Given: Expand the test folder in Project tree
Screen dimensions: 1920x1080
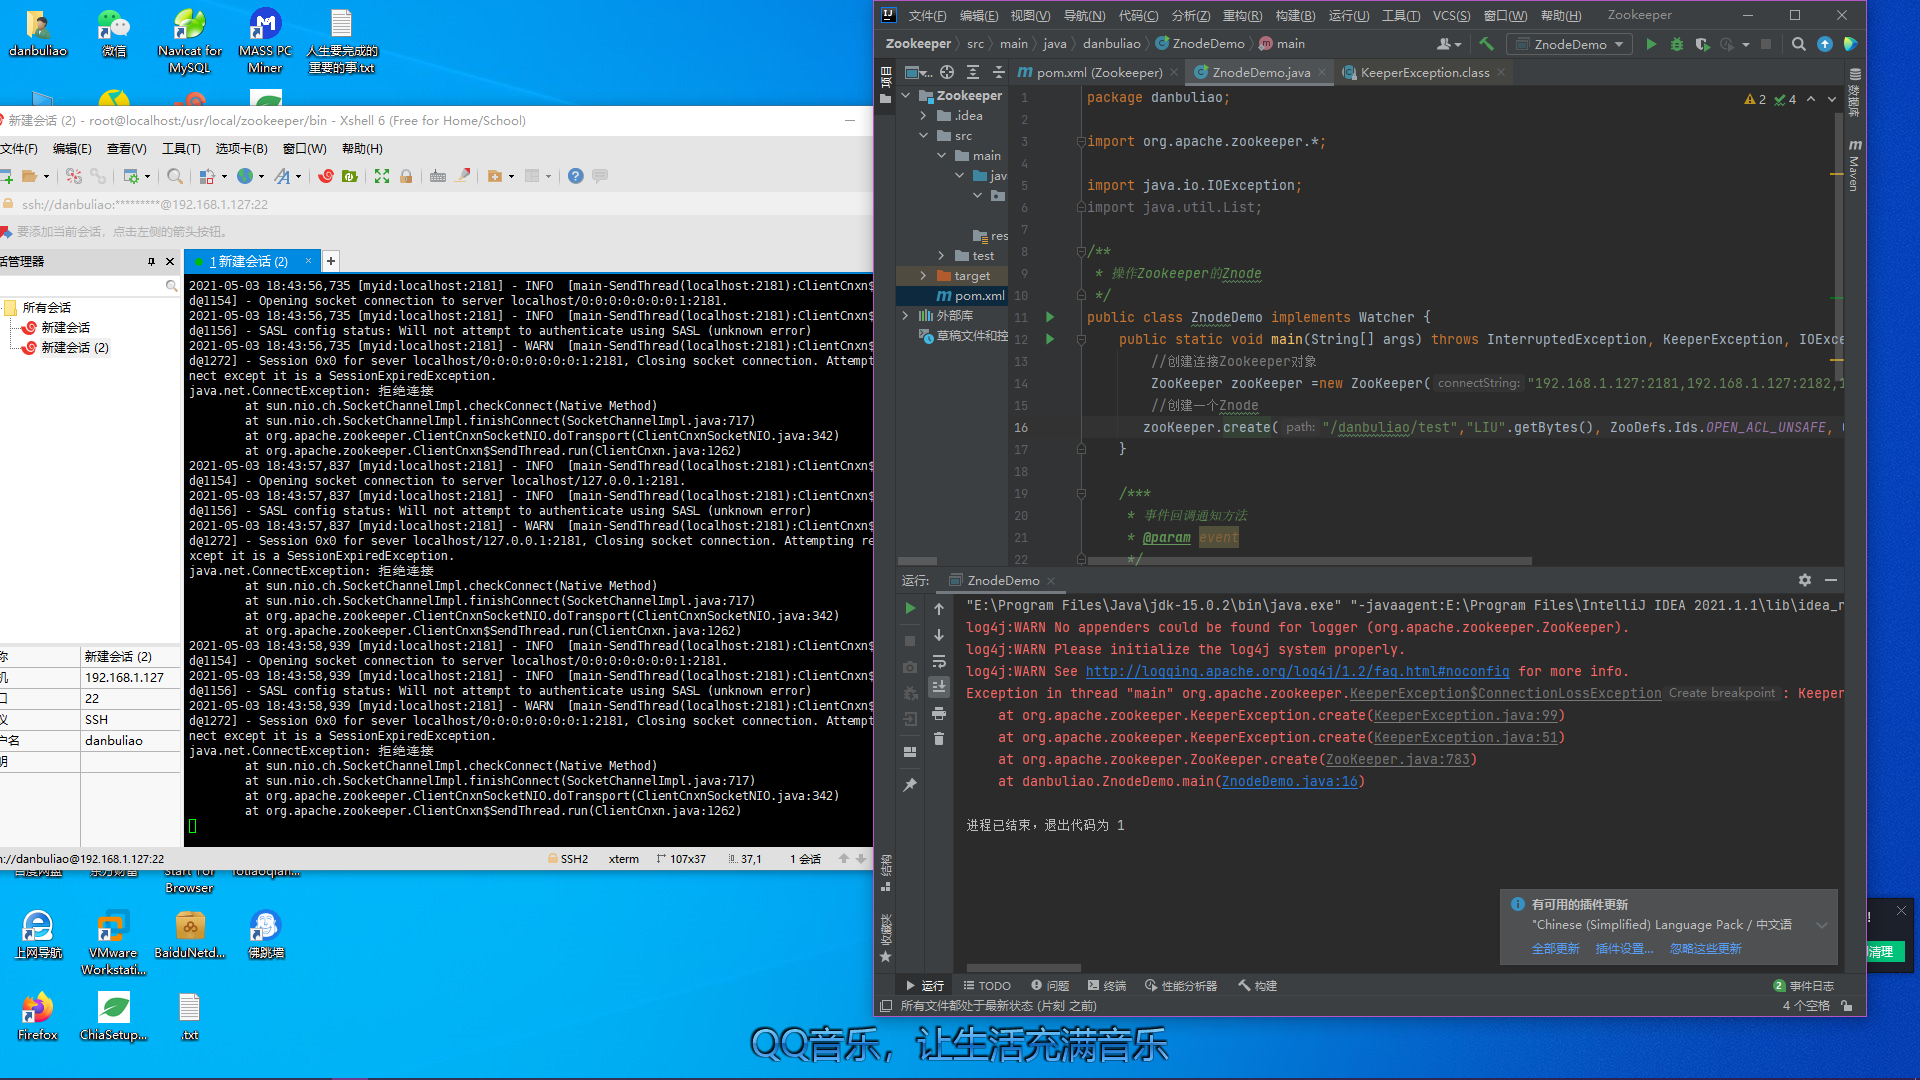Looking at the screenshot, I should coord(941,256).
